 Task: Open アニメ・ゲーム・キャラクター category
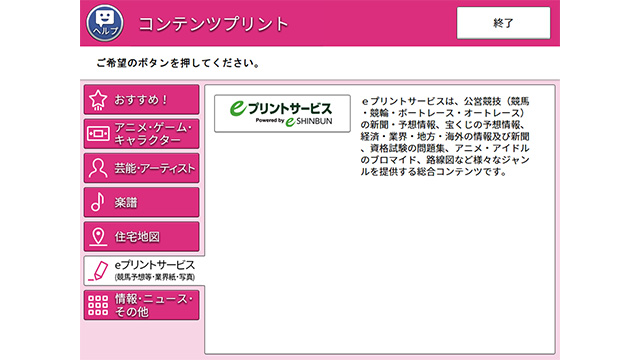pyautogui.click(x=142, y=134)
